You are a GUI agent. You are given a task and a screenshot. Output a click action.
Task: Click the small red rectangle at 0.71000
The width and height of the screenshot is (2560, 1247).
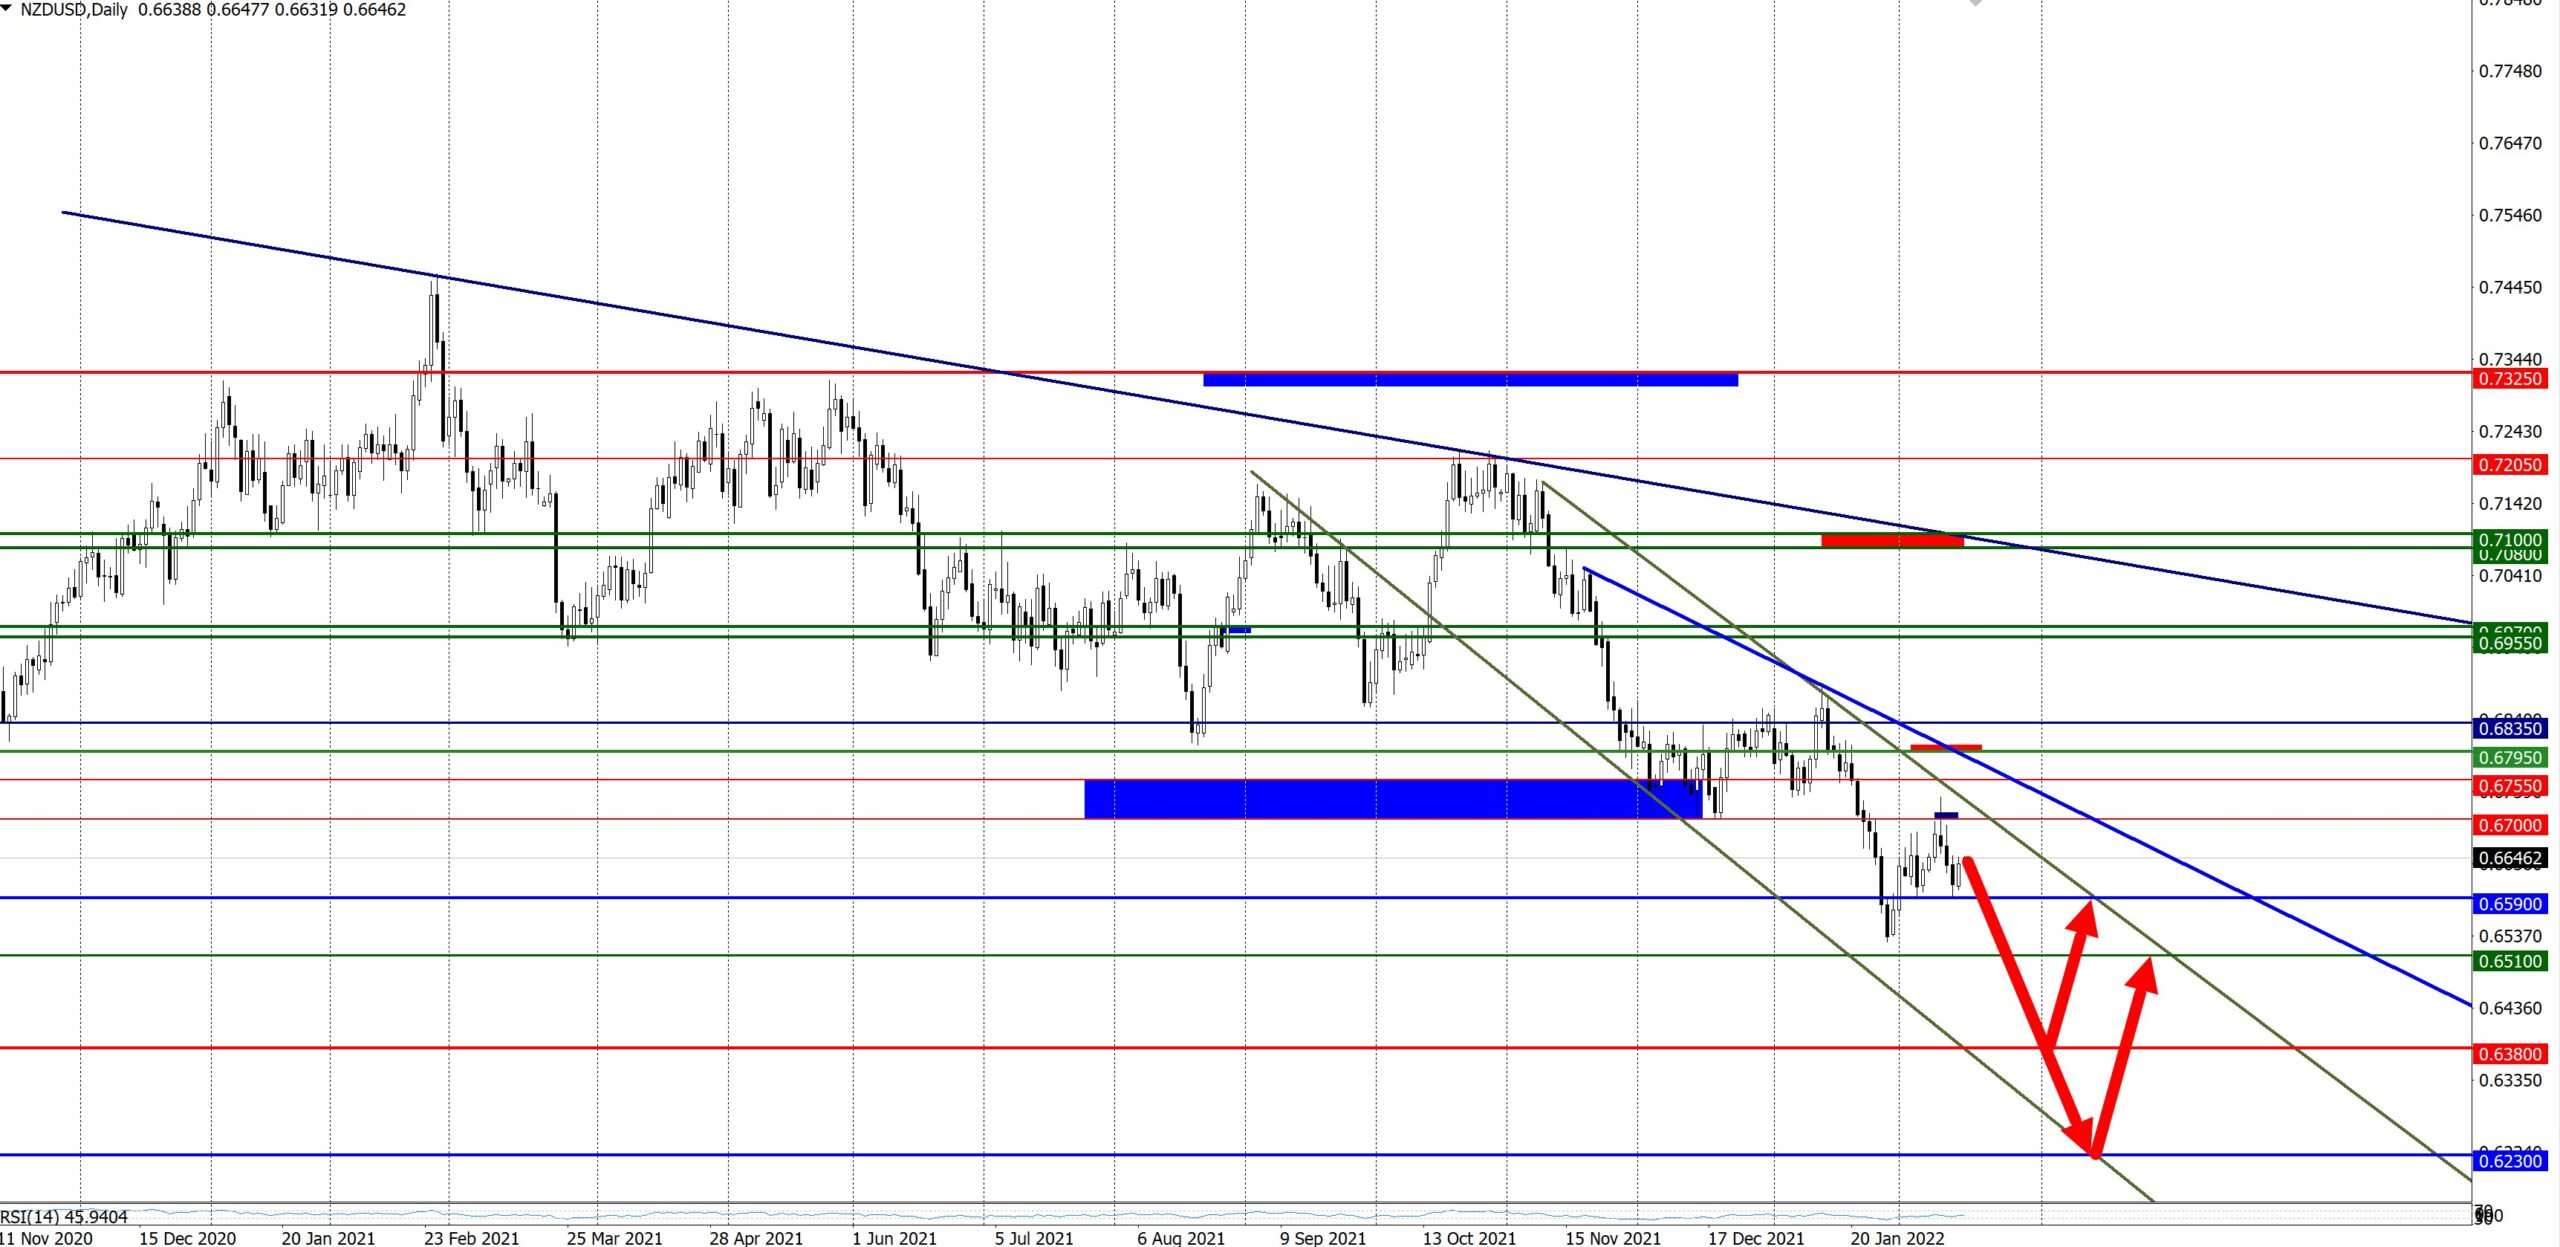(x=1892, y=541)
